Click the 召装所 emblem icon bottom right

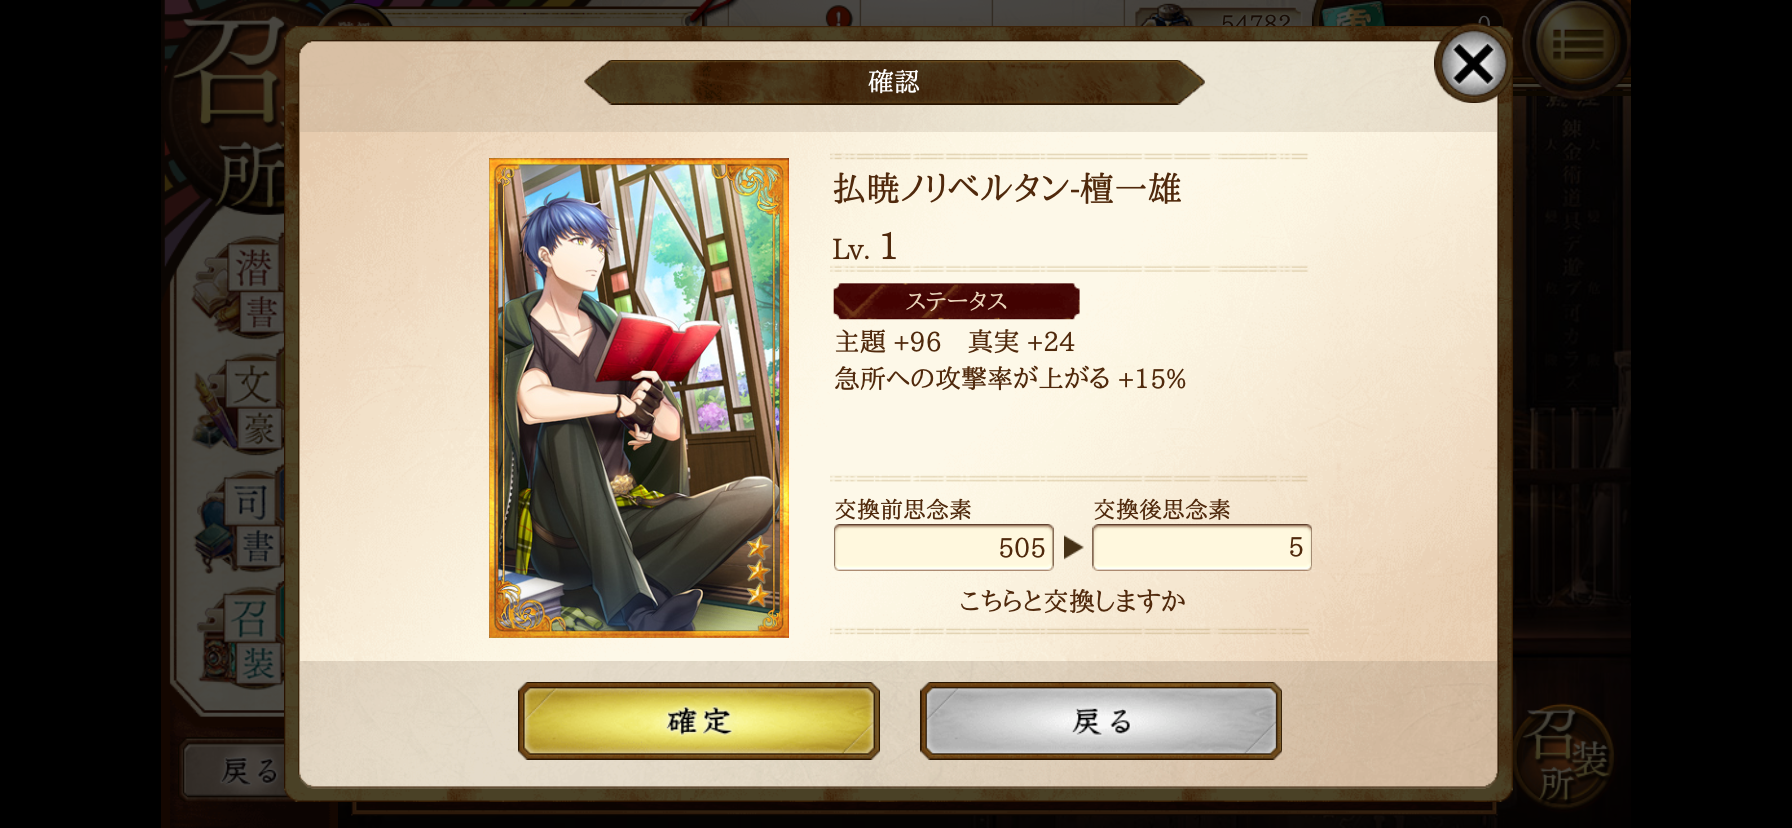(x=1565, y=752)
